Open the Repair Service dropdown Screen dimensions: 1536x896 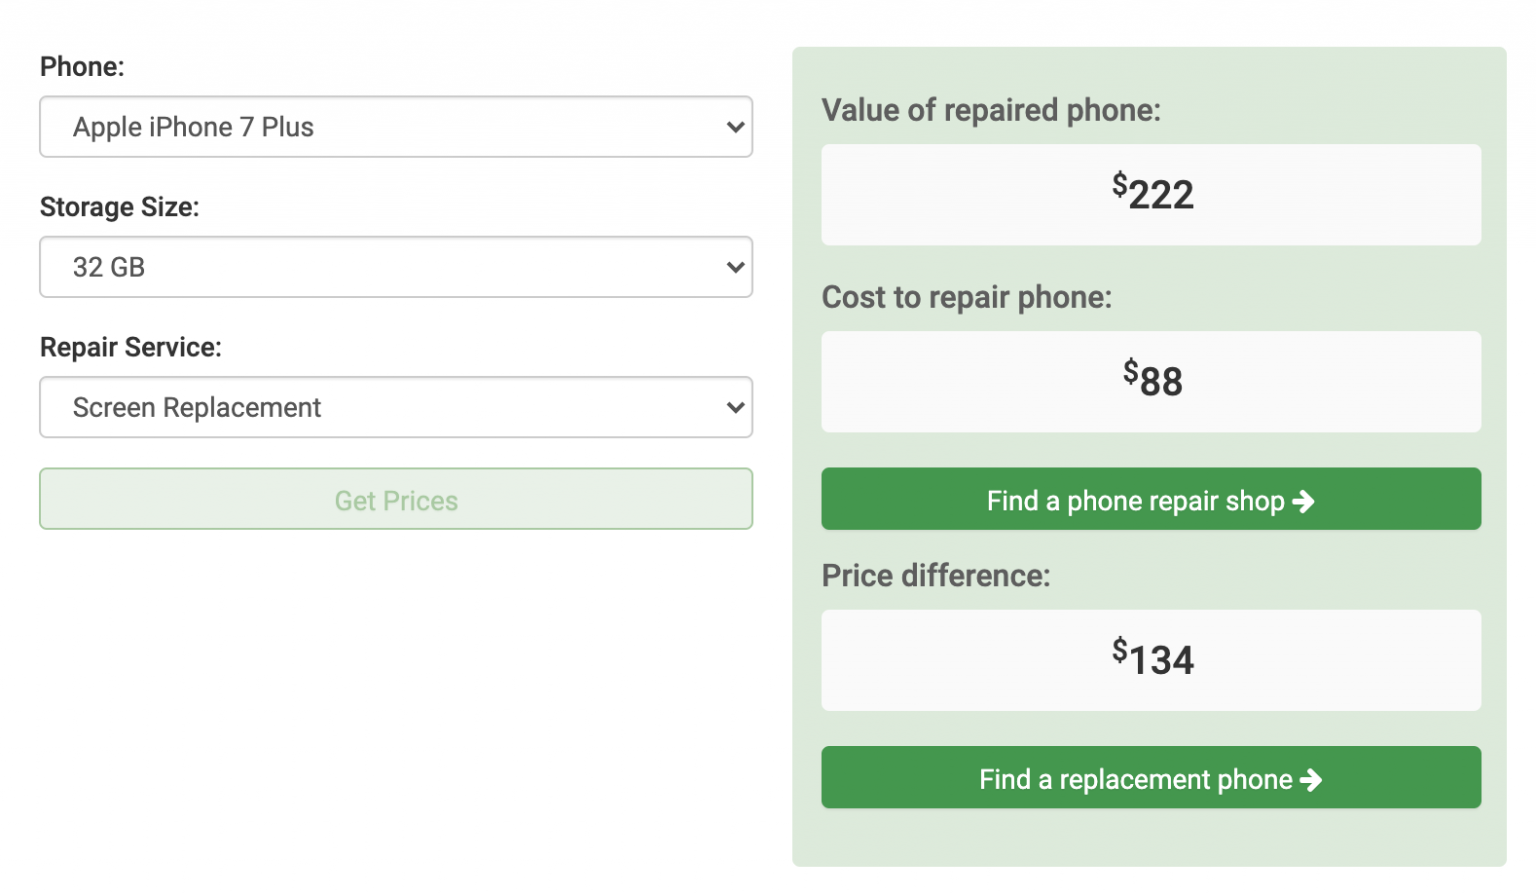tap(396, 407)
